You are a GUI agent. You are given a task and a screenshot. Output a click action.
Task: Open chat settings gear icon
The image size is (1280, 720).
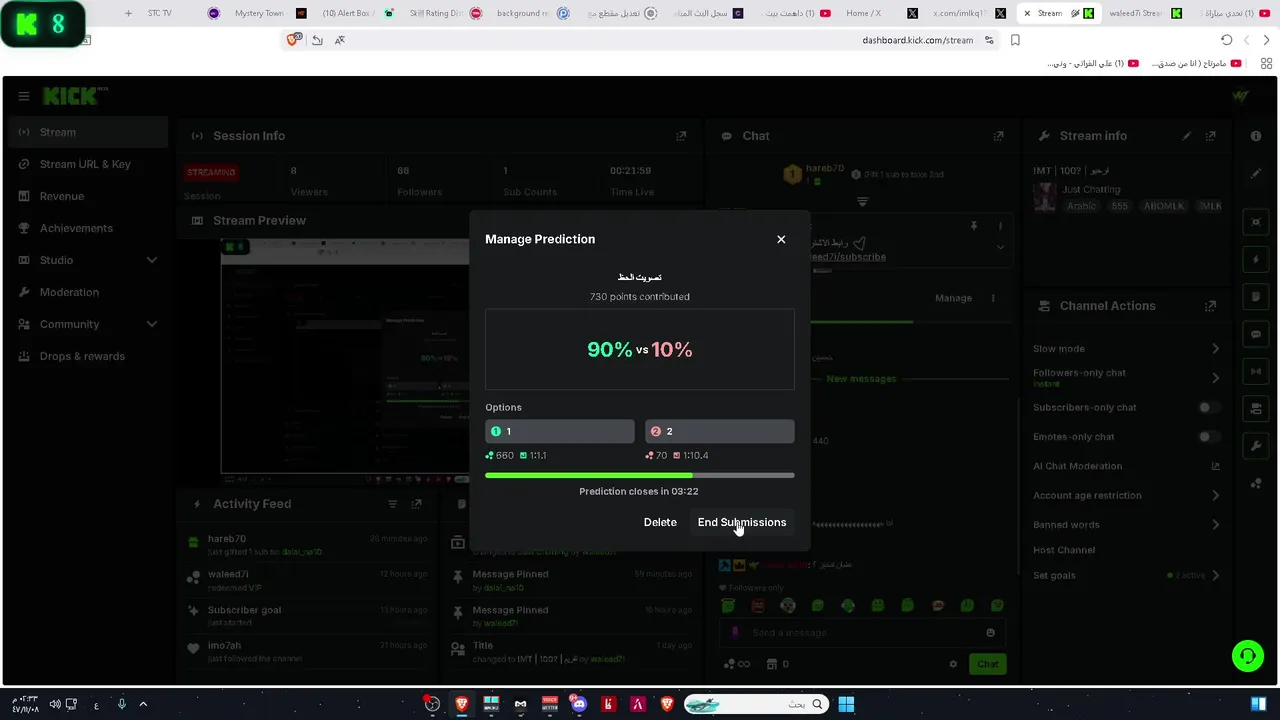[953, 664]
